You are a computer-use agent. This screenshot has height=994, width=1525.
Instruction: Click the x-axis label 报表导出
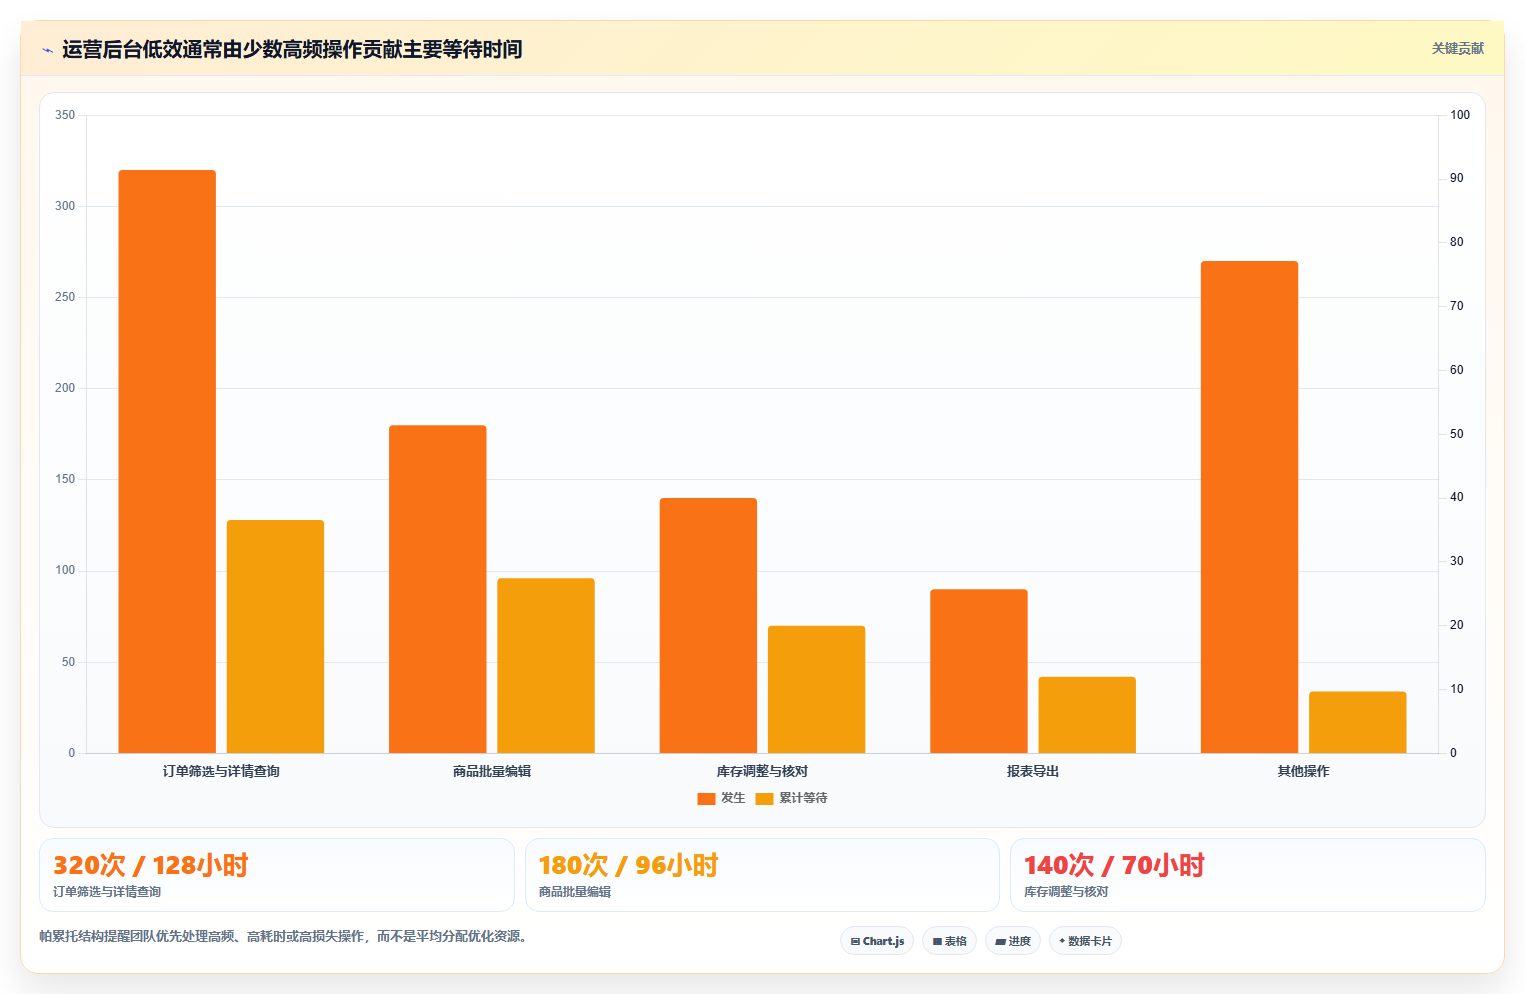1033,771
